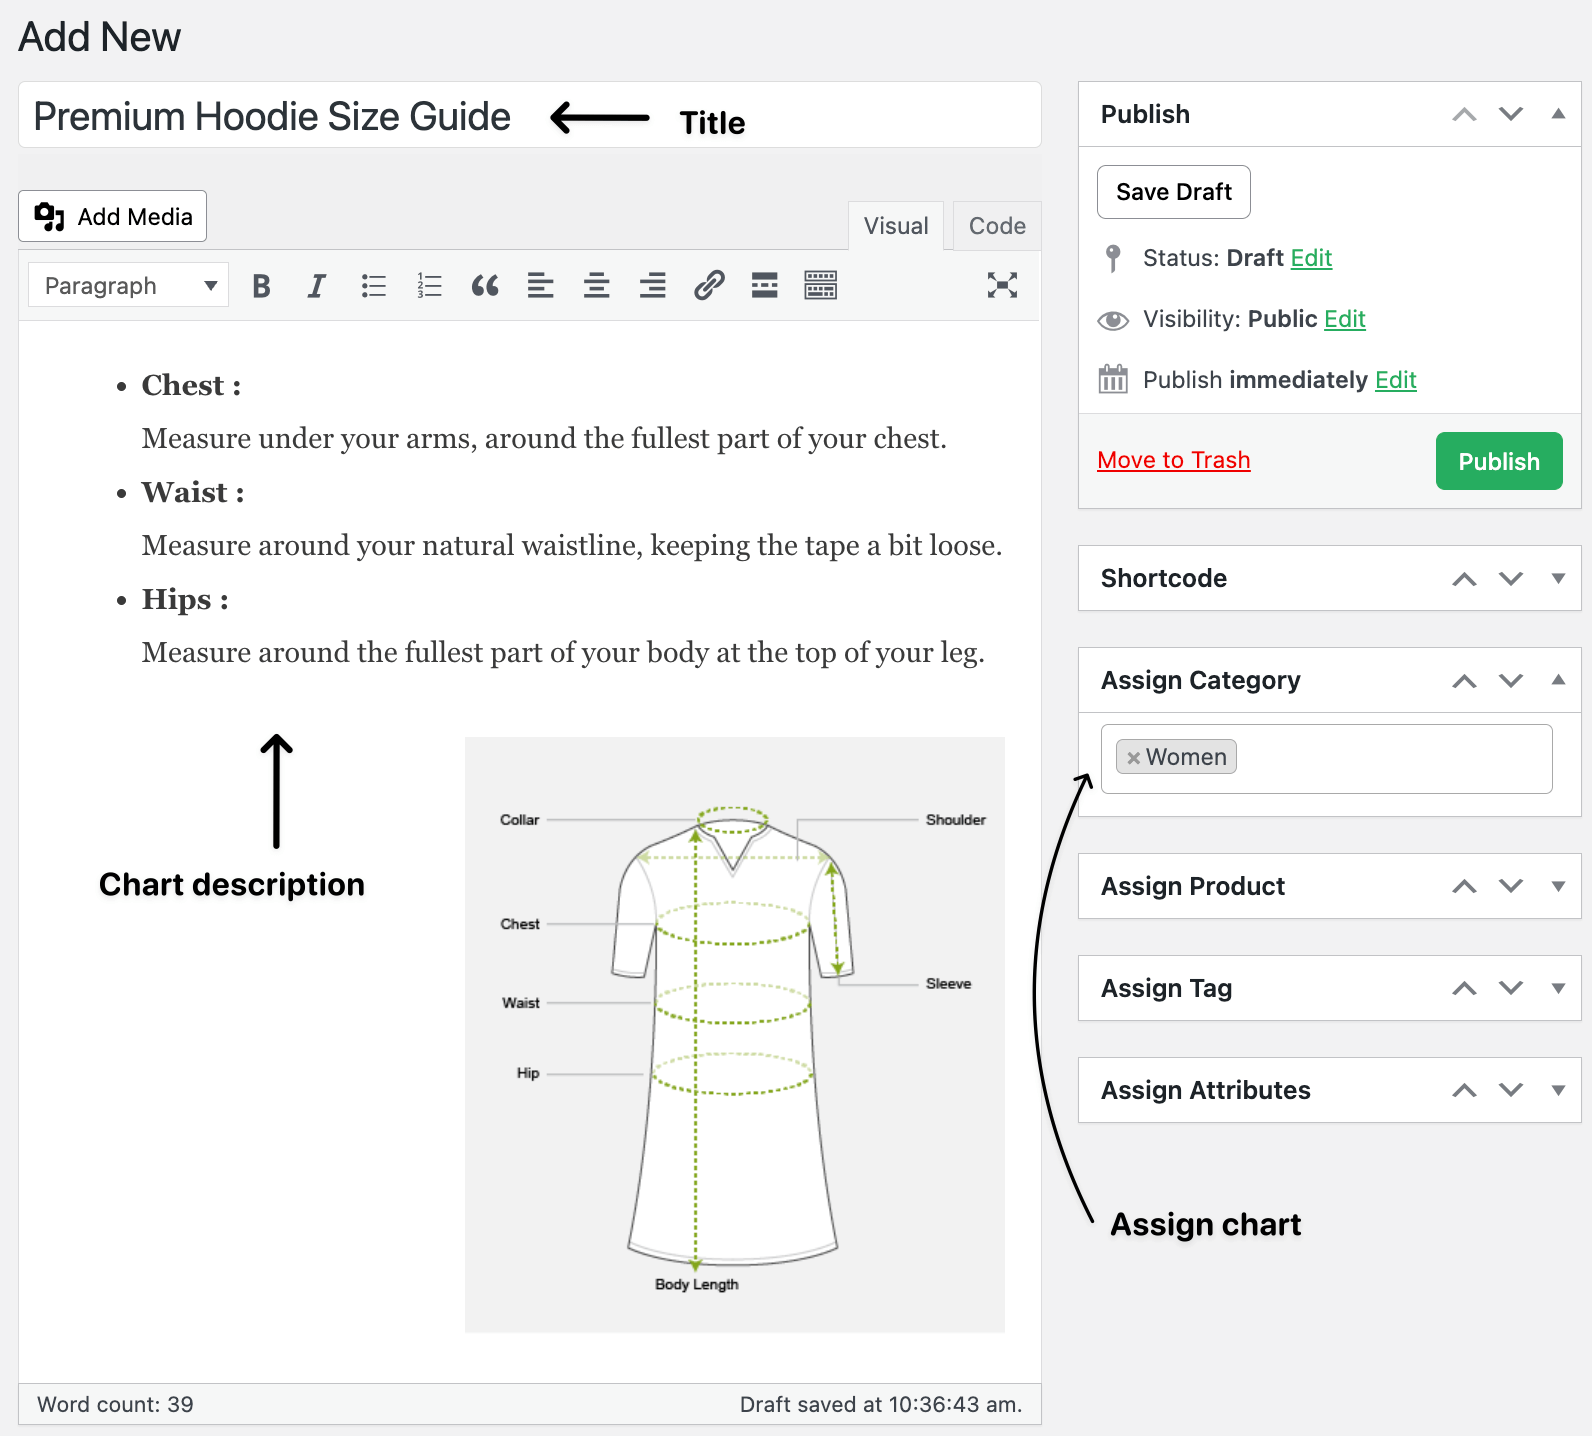Align text left
This screenshot has height=1436, width=1592.
[541, 286]
